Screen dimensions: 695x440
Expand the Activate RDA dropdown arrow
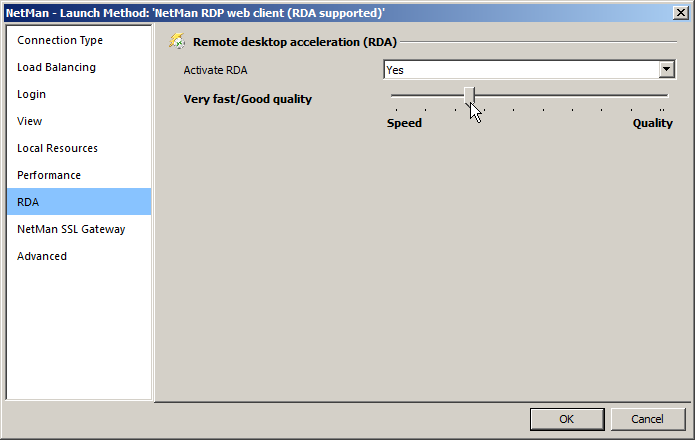click(x=667, y=70)
